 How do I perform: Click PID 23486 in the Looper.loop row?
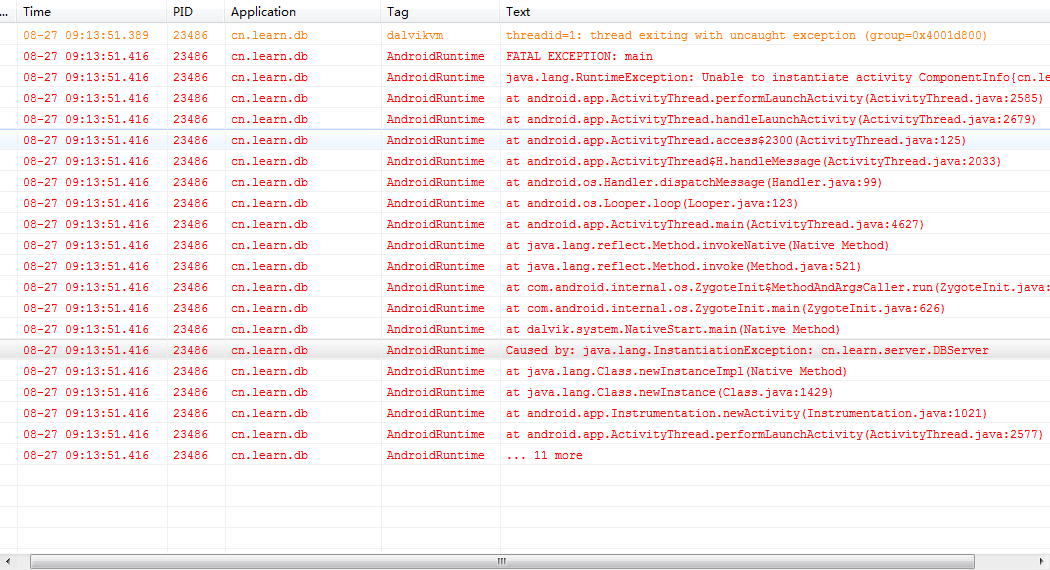[190, 203]
